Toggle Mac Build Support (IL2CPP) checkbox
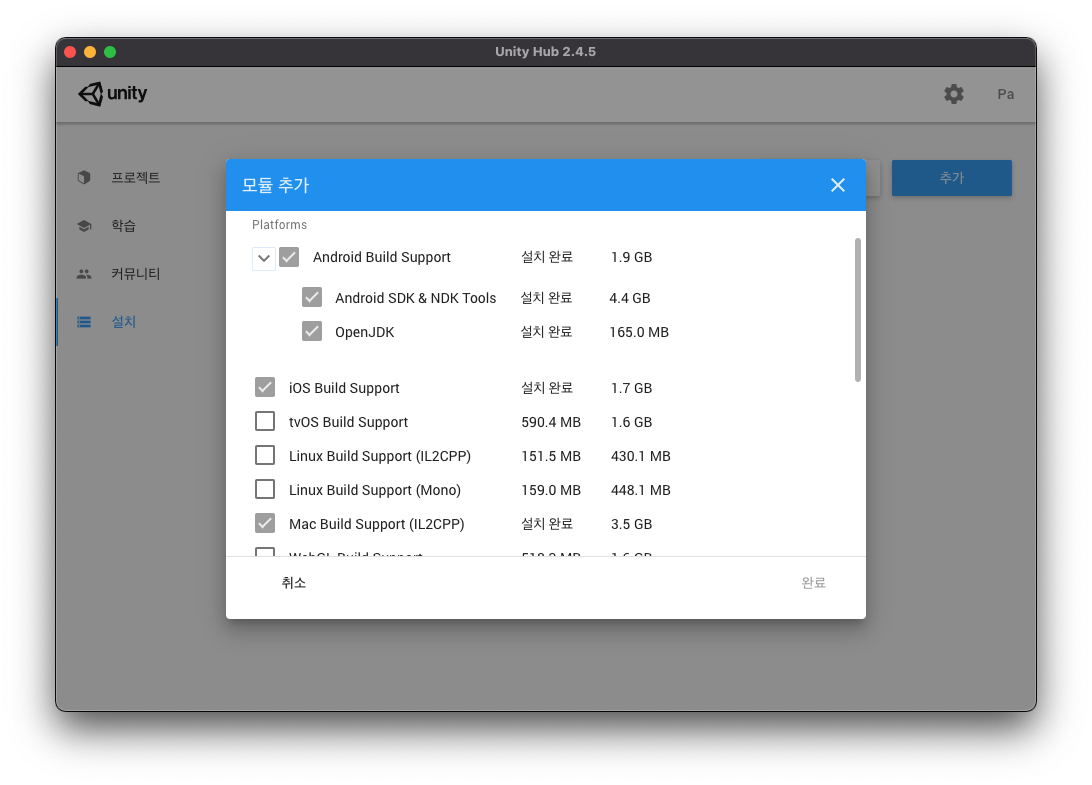This screenshot has width=1092, height=785. [x=265, y=522]
